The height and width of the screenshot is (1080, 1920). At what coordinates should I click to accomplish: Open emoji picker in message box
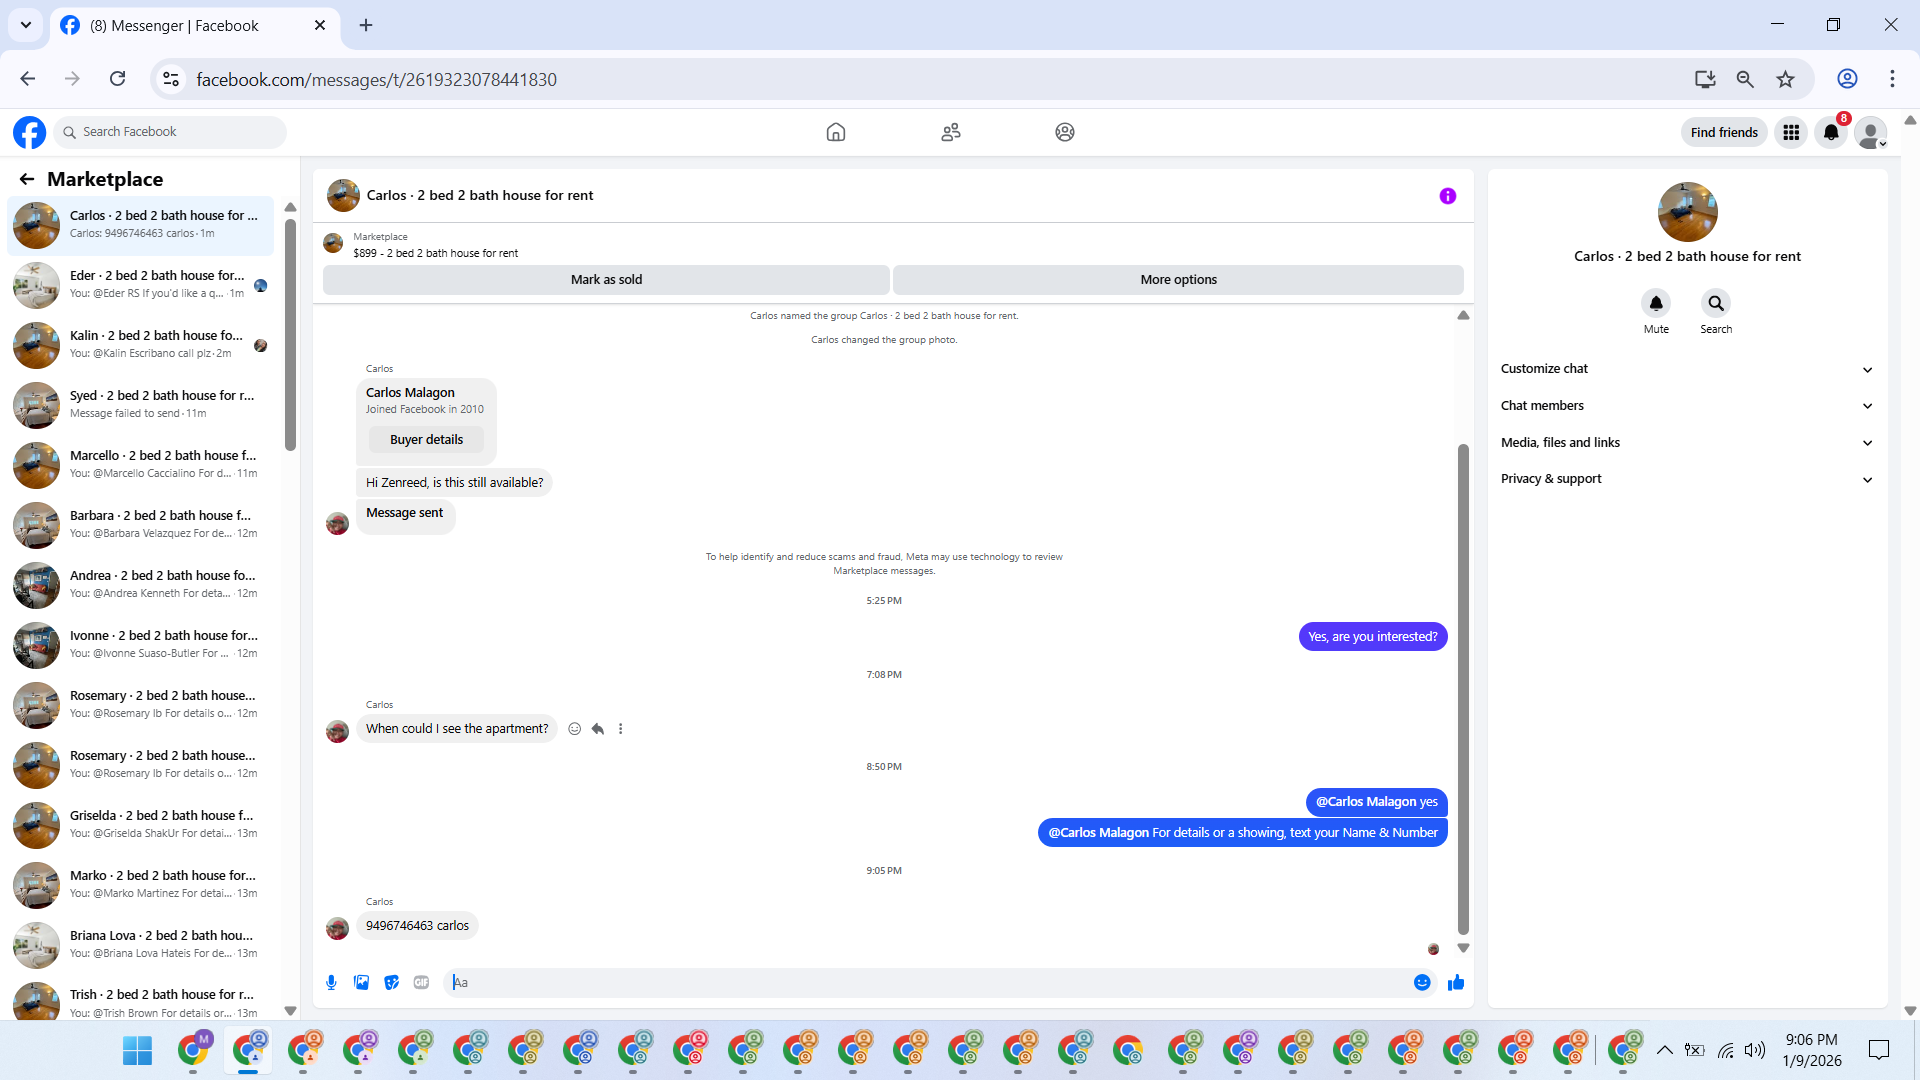pyautogui.click(x=1421, y=983)
